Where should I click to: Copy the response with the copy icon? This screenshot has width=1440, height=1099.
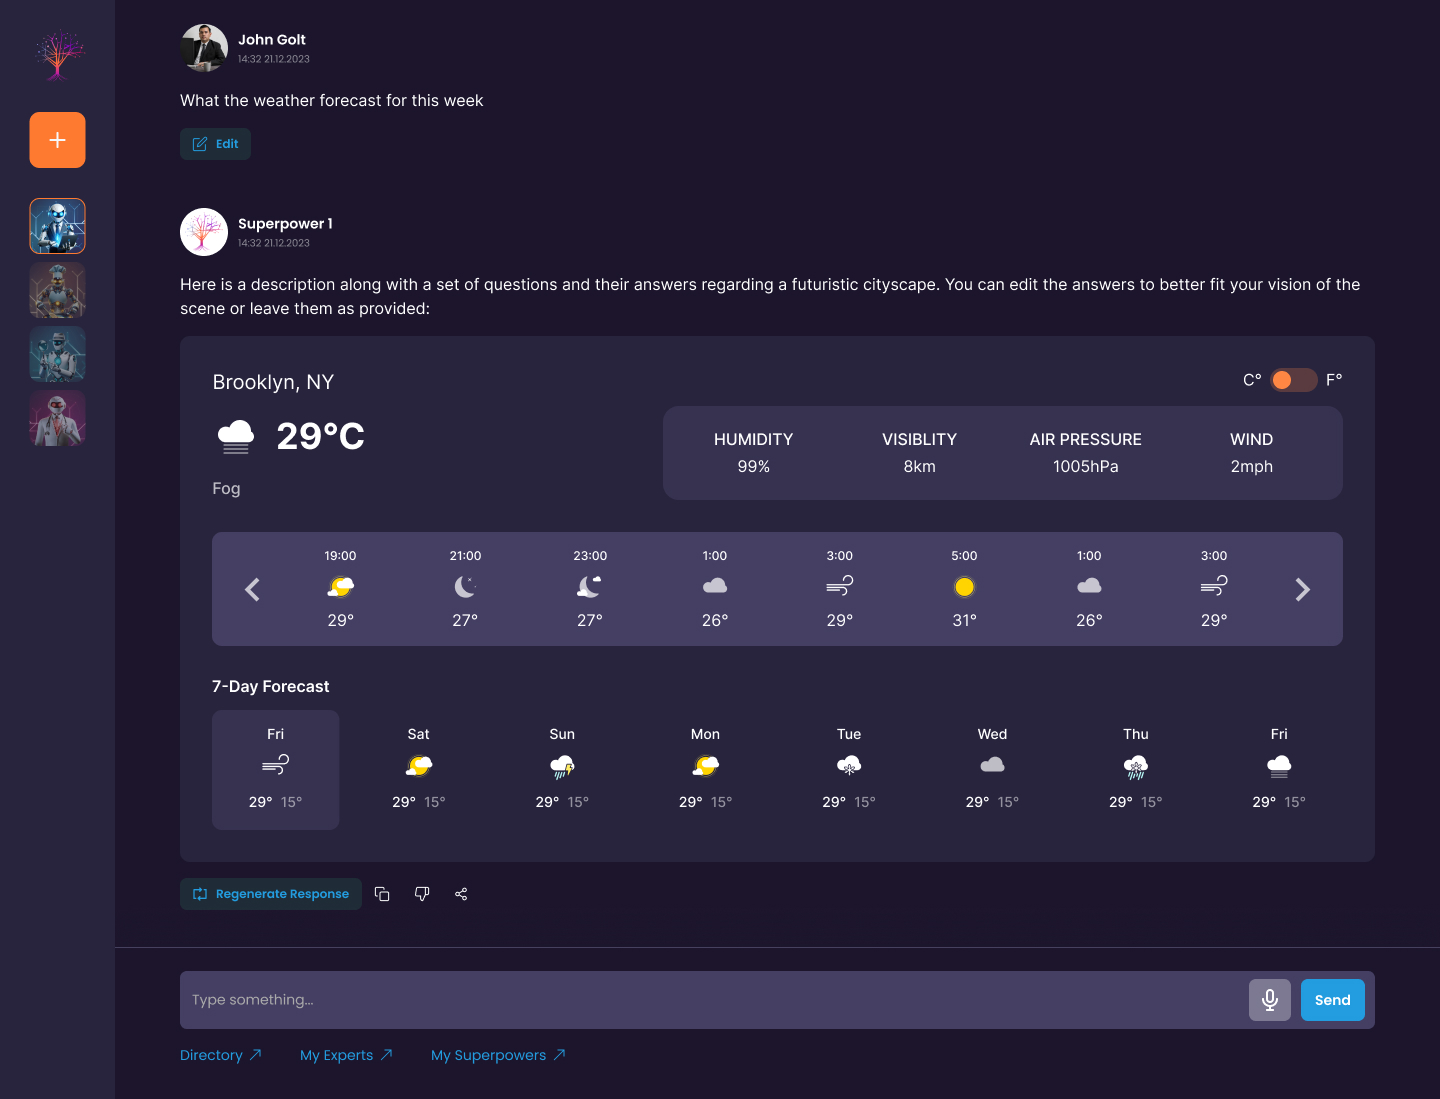click(x=382, y=894)
